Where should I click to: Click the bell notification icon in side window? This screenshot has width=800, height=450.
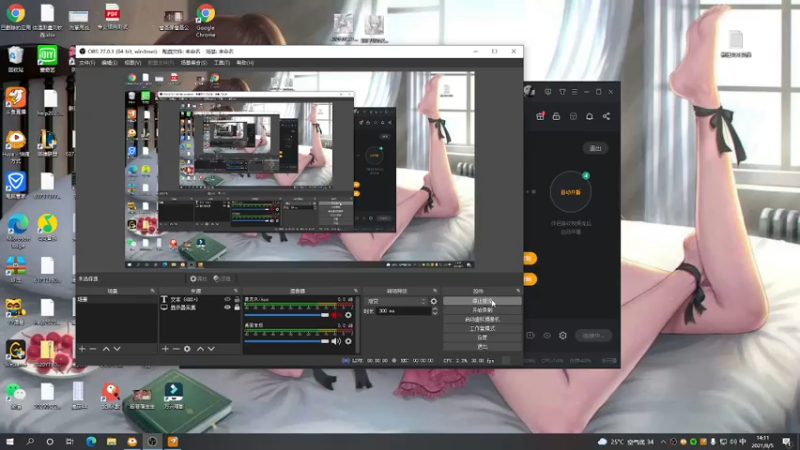589,116
